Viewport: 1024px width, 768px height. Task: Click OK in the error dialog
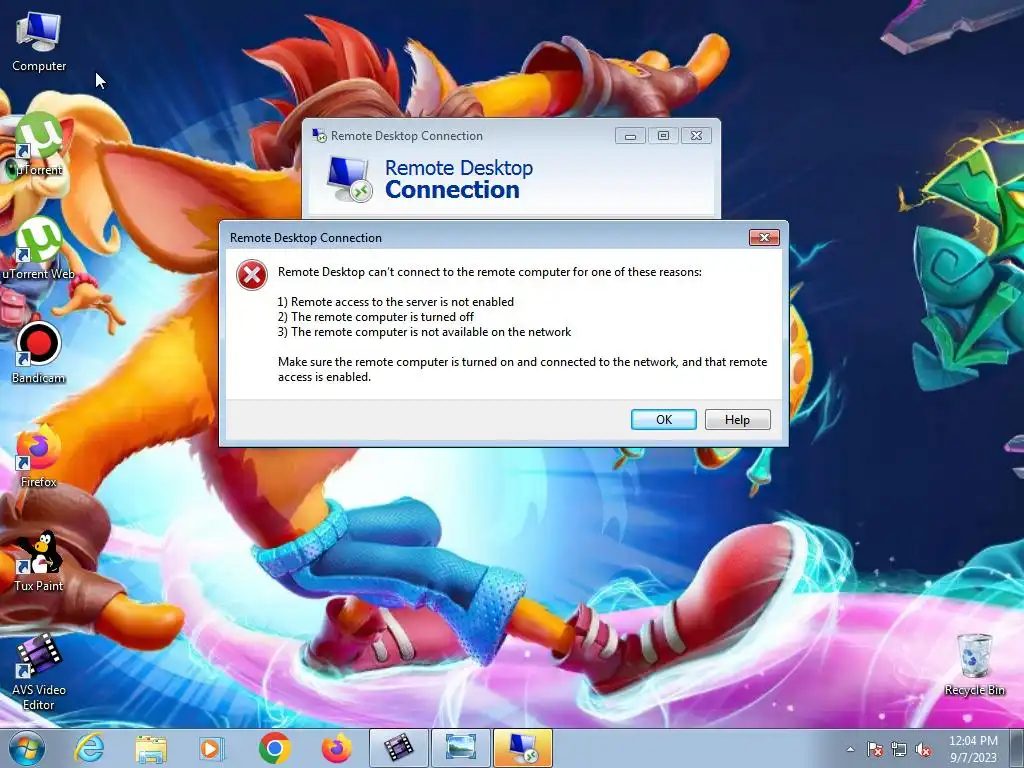[664, 419]
